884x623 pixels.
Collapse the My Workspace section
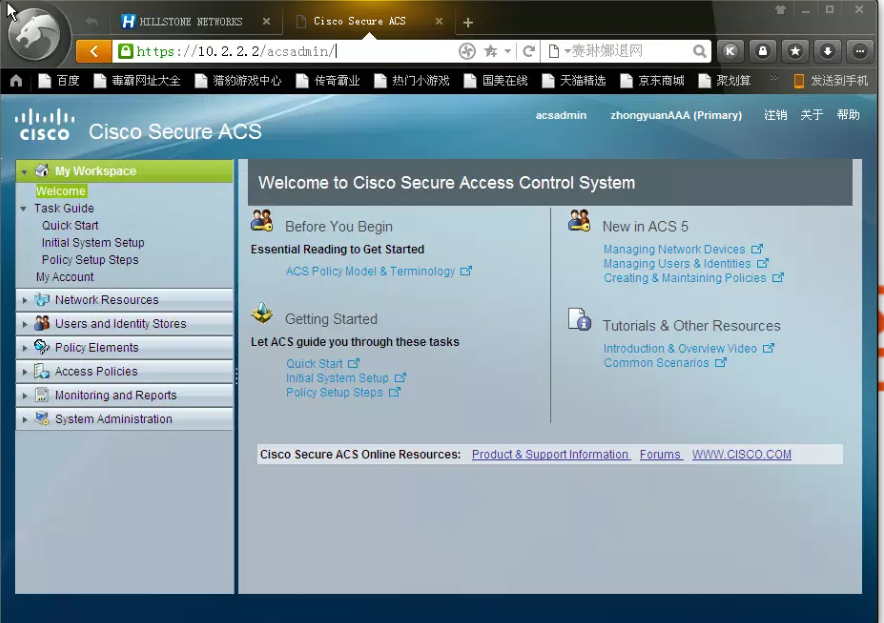24,171
